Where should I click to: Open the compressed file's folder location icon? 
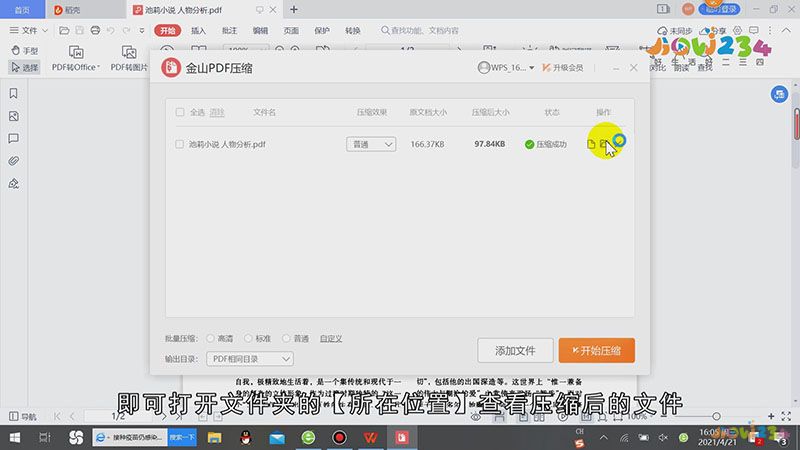pos(604,144)
